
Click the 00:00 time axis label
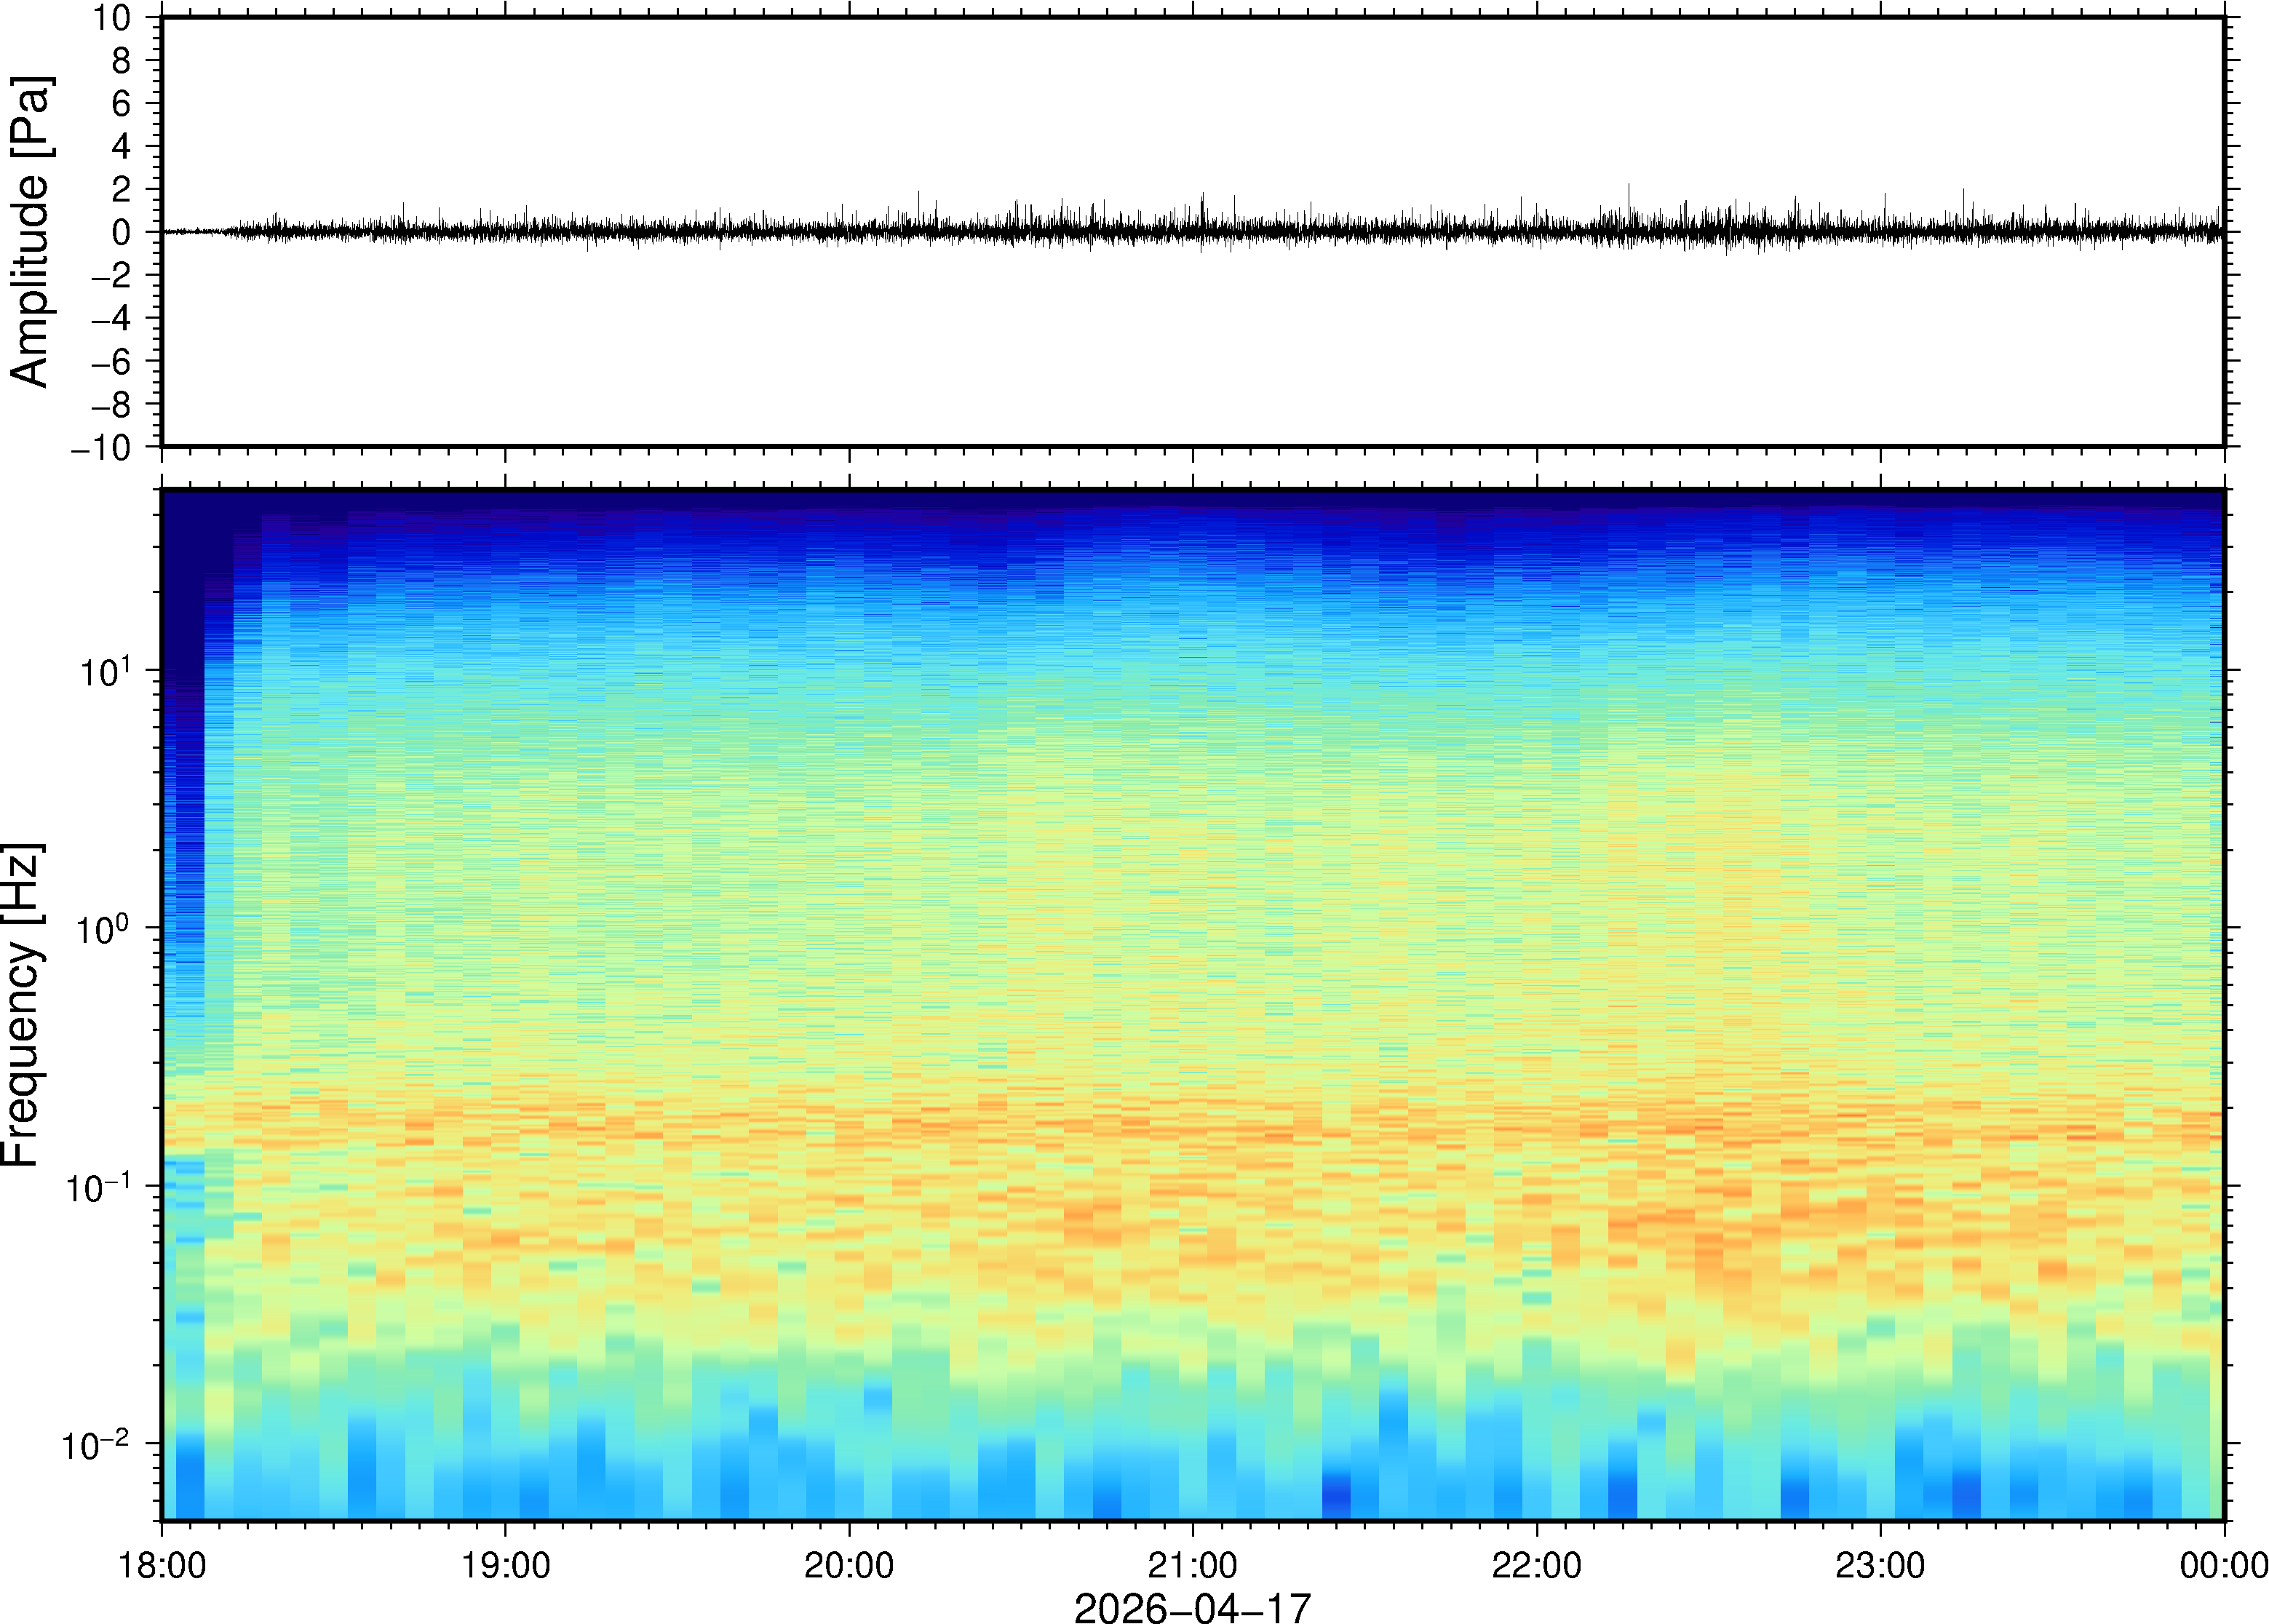(x=2223, y=1565)
